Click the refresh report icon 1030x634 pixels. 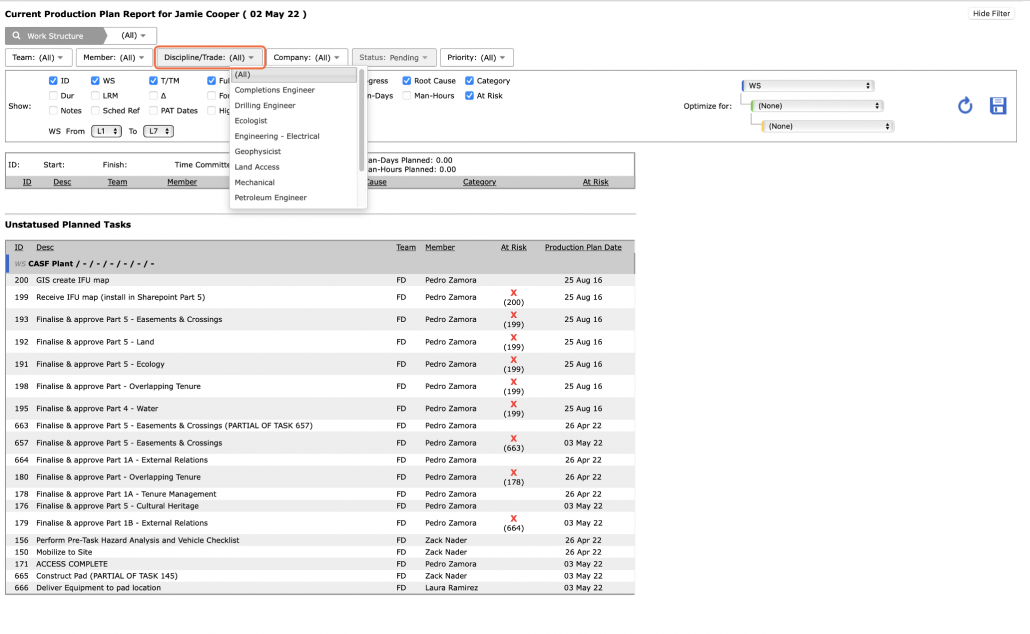(964, 106)
